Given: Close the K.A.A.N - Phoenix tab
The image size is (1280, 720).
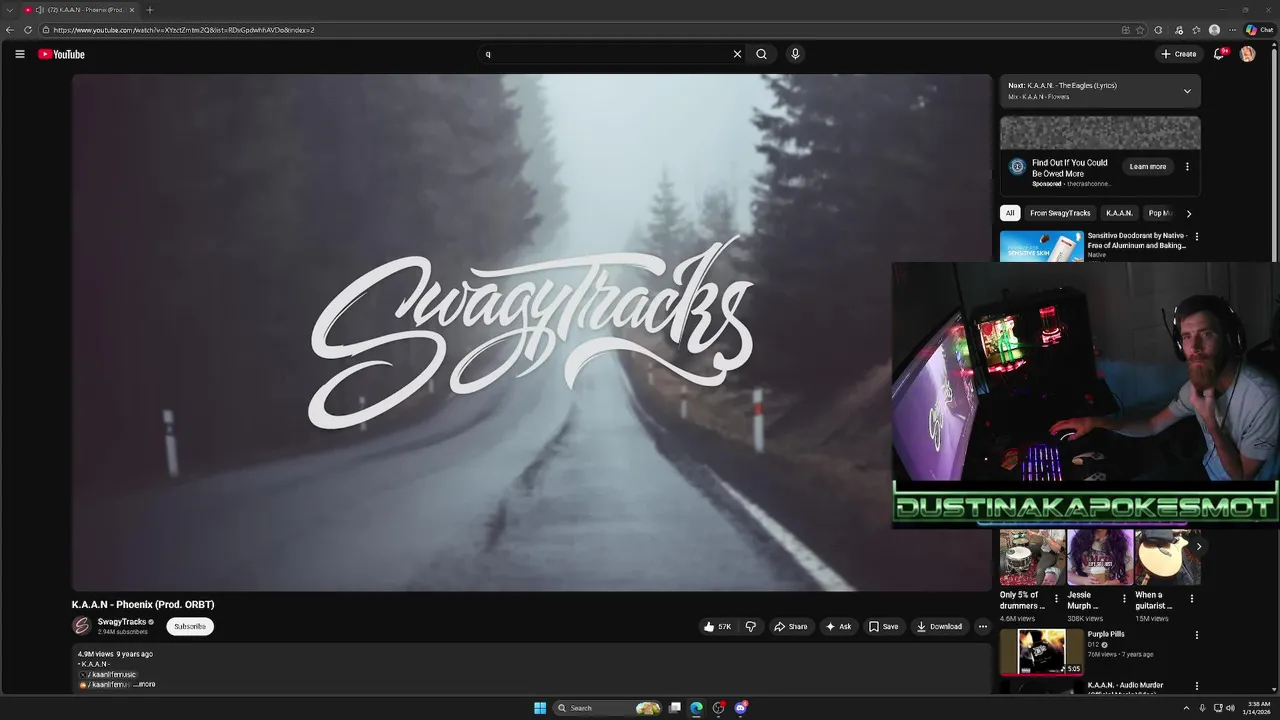Looking at the screenshot, I should tap(131, 10).
